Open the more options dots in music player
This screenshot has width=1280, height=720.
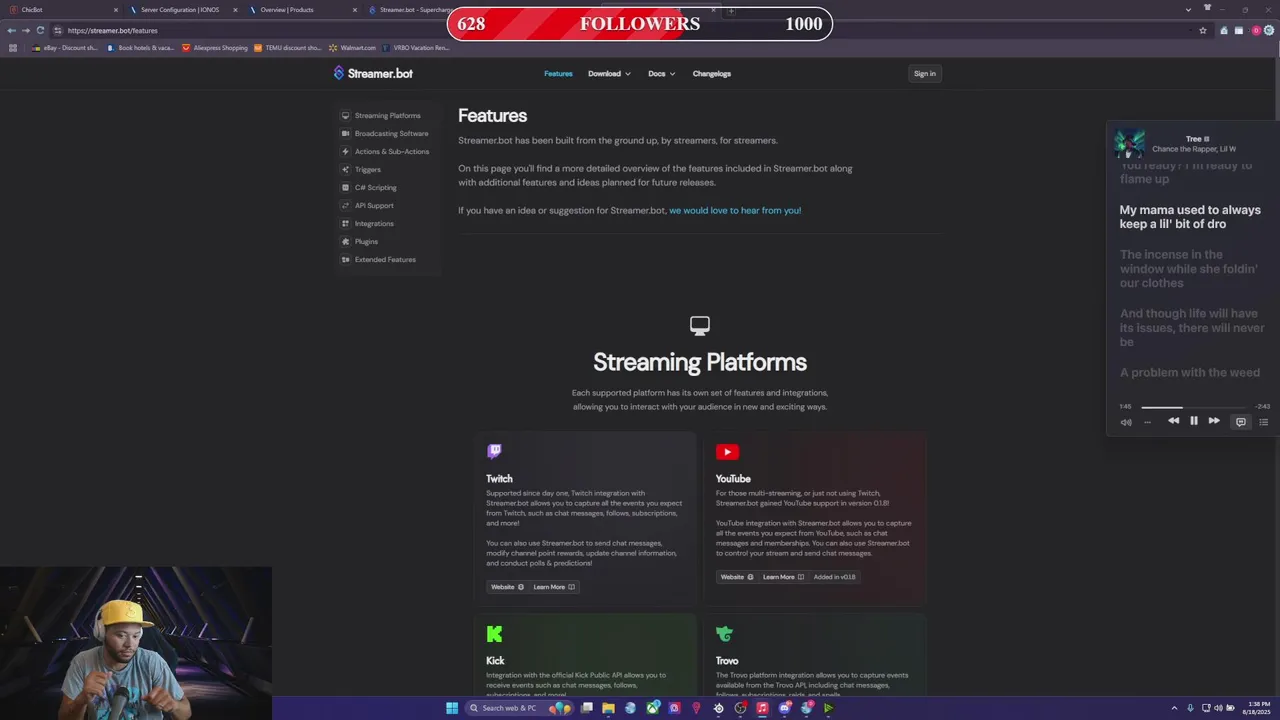tap(1147, 421)
